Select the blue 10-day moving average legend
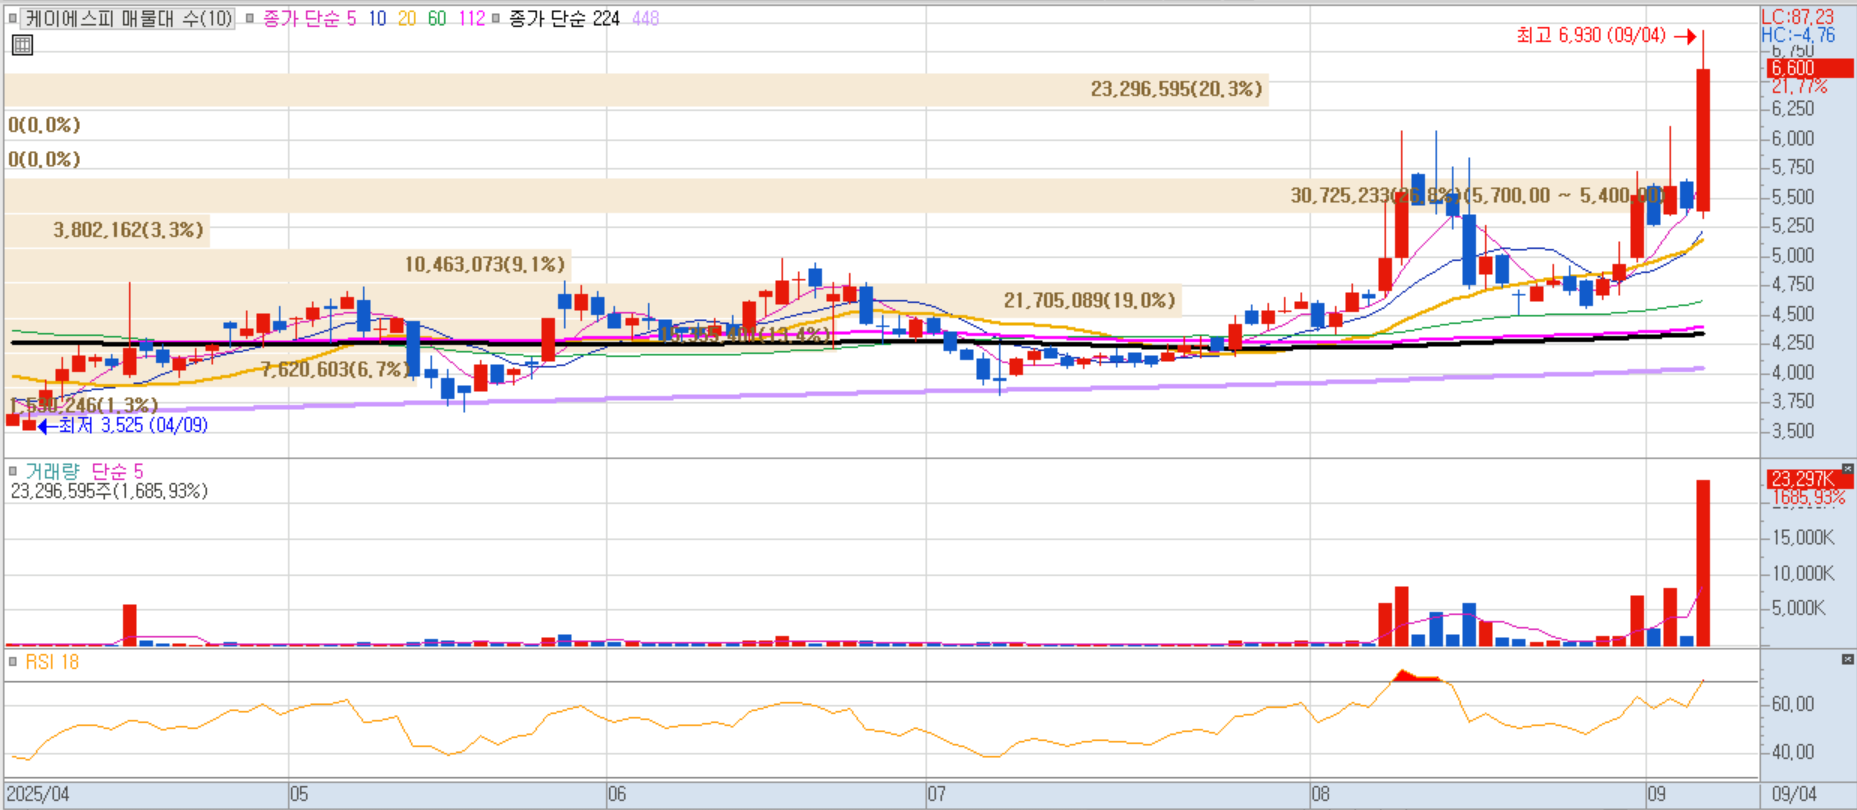Image resolution: width=1857 pixels, height=810 pixels. tap(377, 18)
